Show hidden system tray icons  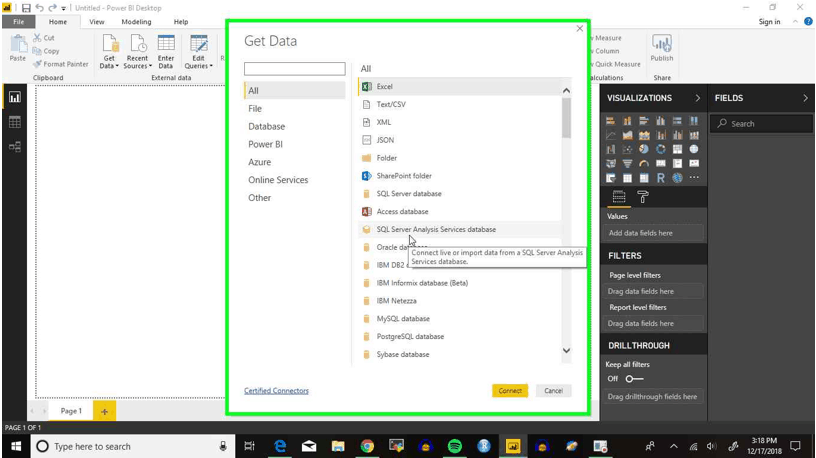pos(673,446)
